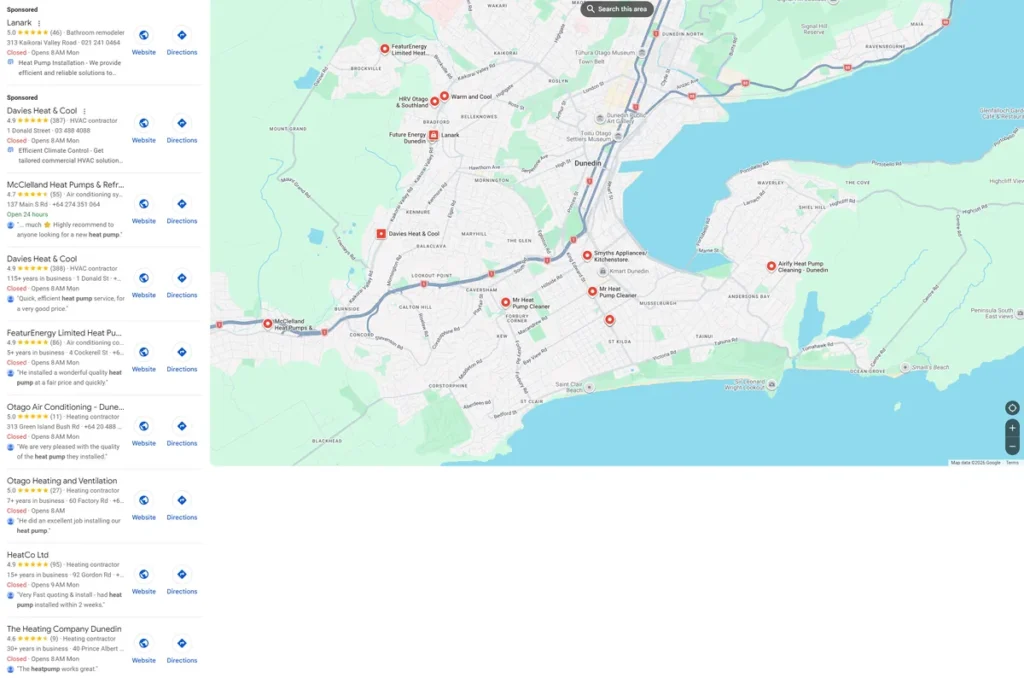
Task: Open the Otago Air Conditioning - Dune... listing title
Action: tap(65, 407)
